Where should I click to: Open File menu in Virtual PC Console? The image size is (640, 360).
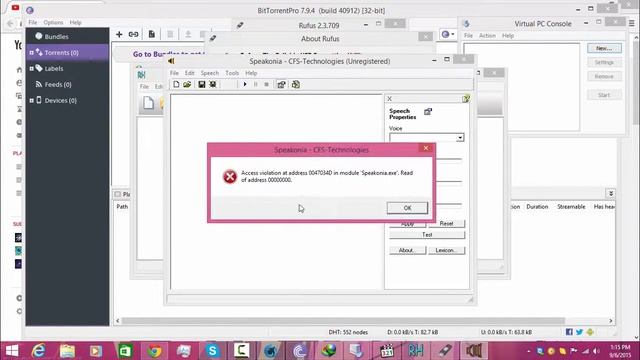point(468,36)
